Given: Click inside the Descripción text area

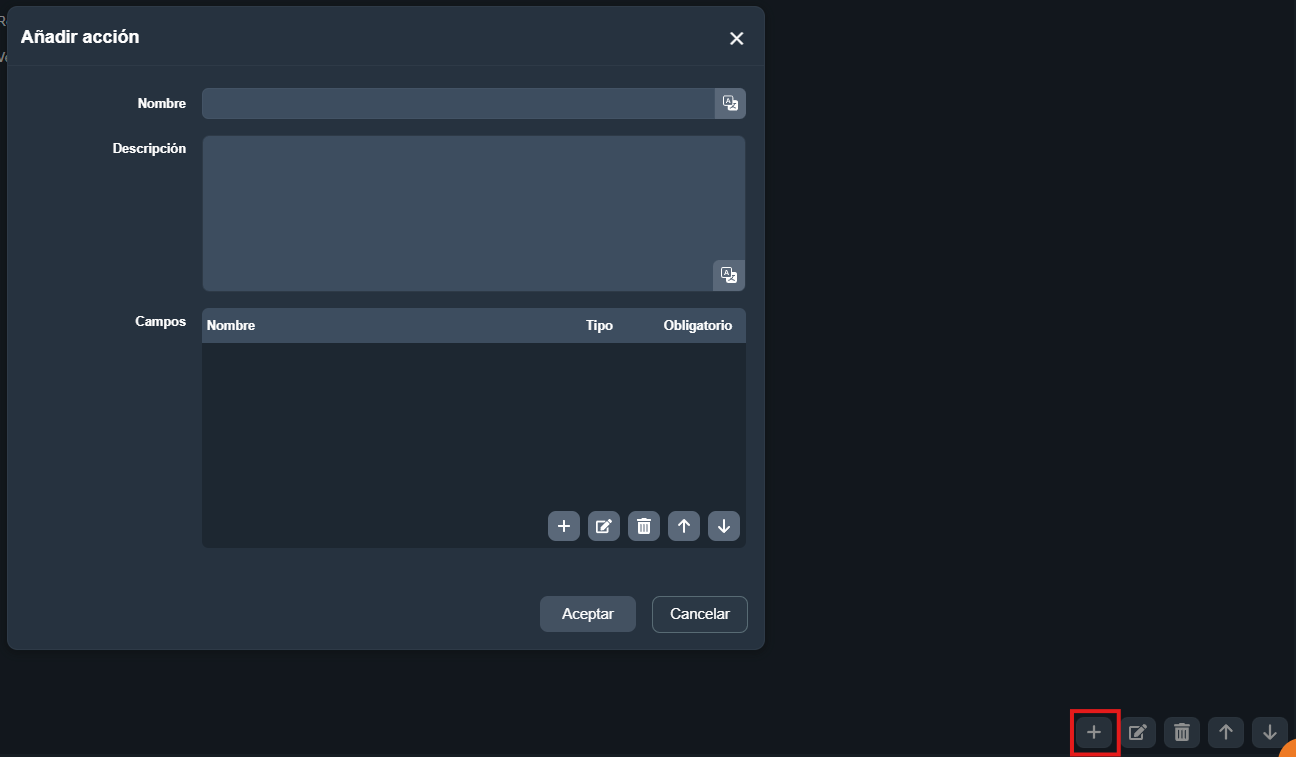Looking at the screenshot, I should coord(474,213).
